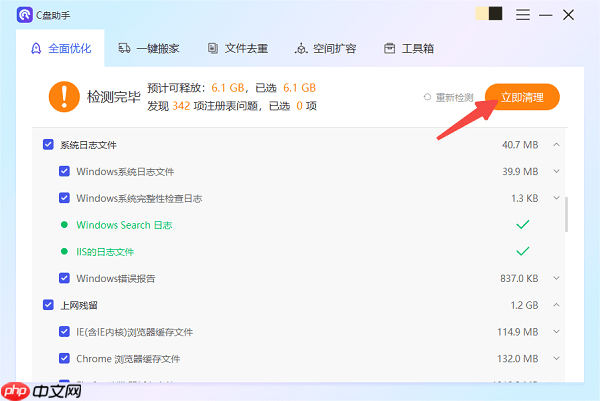This screenshot has height=401, width=600.
Task: Click the 空间扩容 expansion icon
Action: click(x=301, y=48)
